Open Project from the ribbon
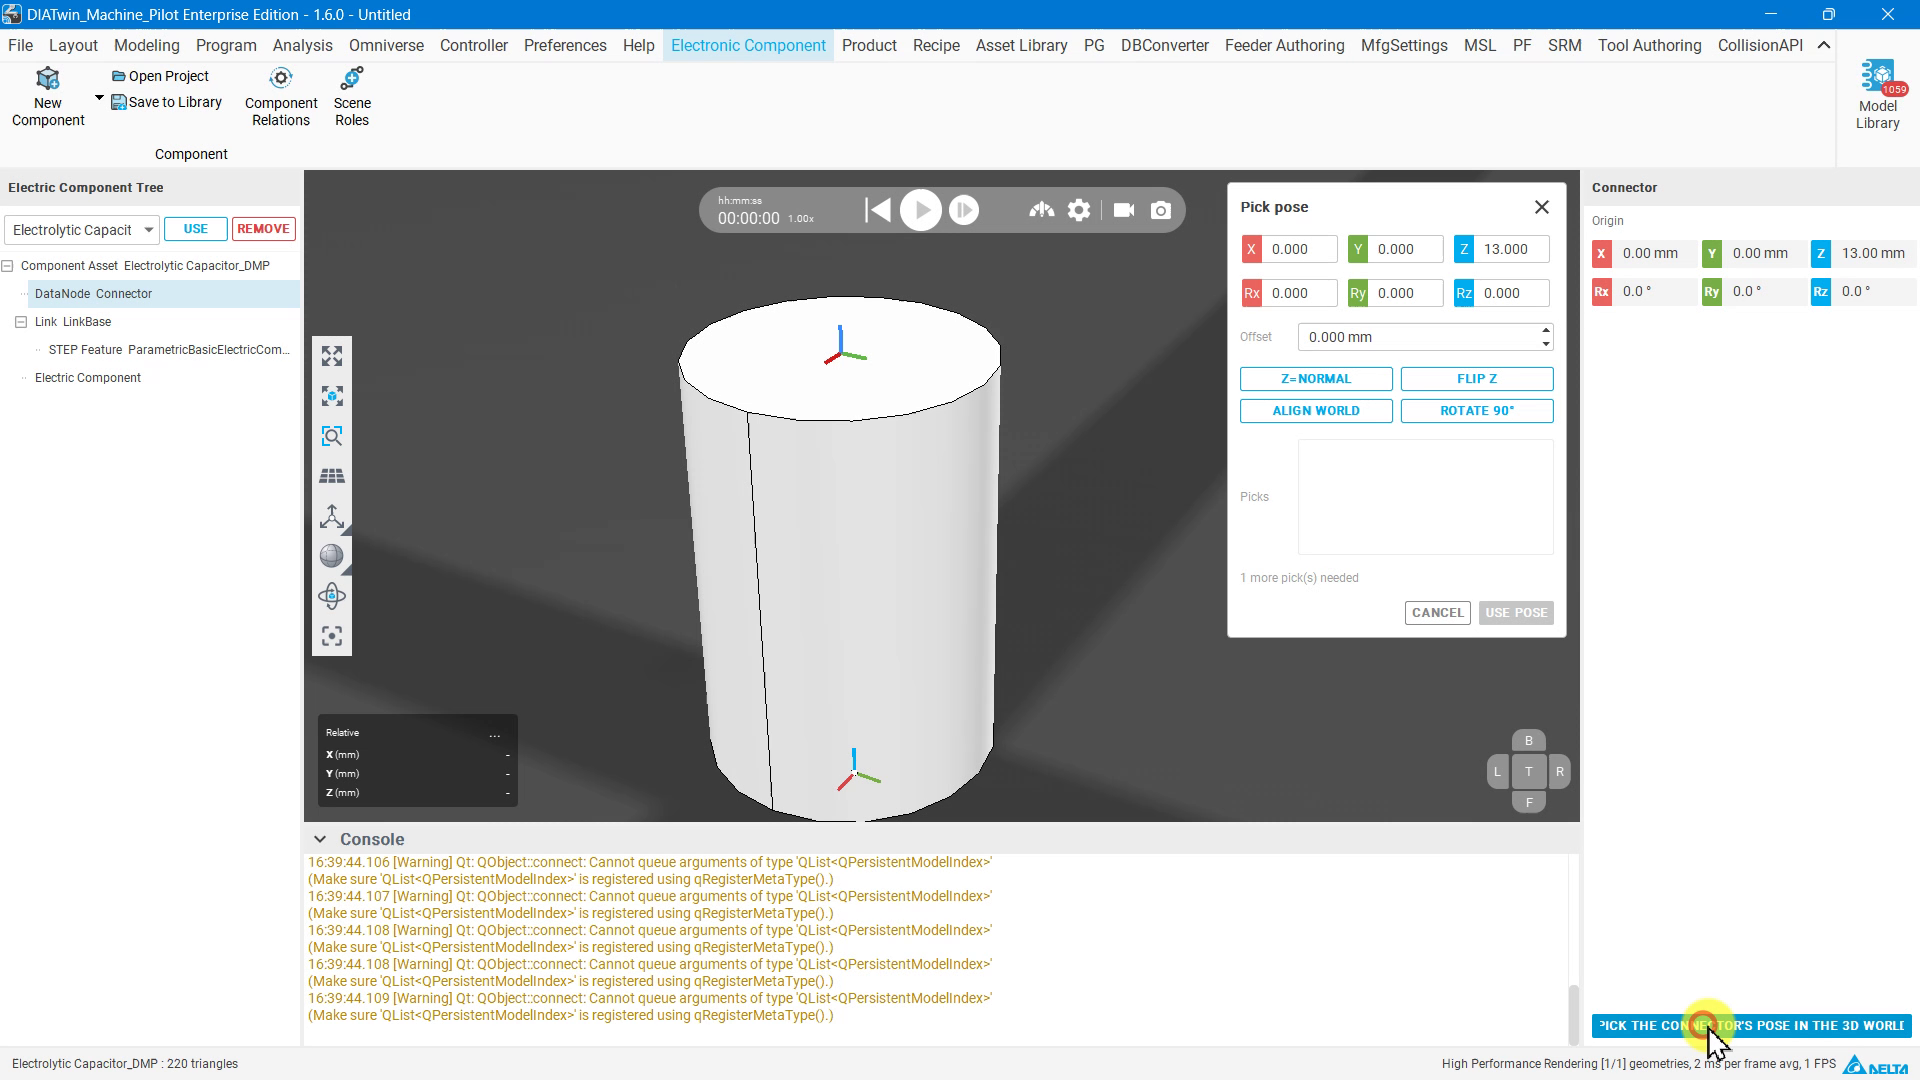1920x1080 pixels. point(160,76)
